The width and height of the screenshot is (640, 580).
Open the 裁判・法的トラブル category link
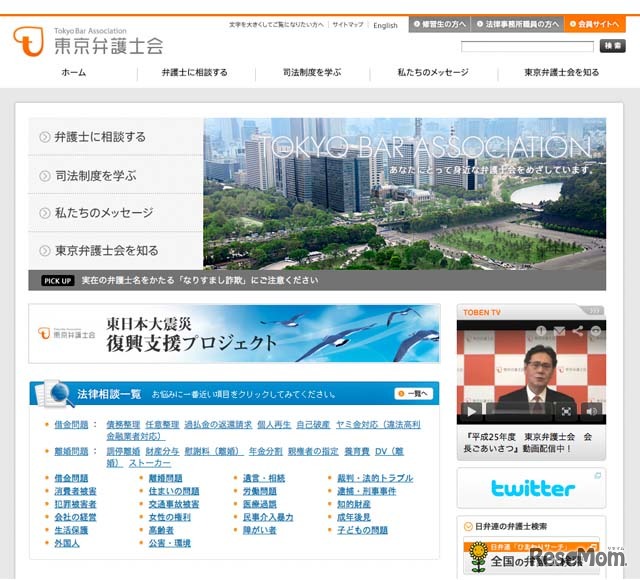coord(375,478)
